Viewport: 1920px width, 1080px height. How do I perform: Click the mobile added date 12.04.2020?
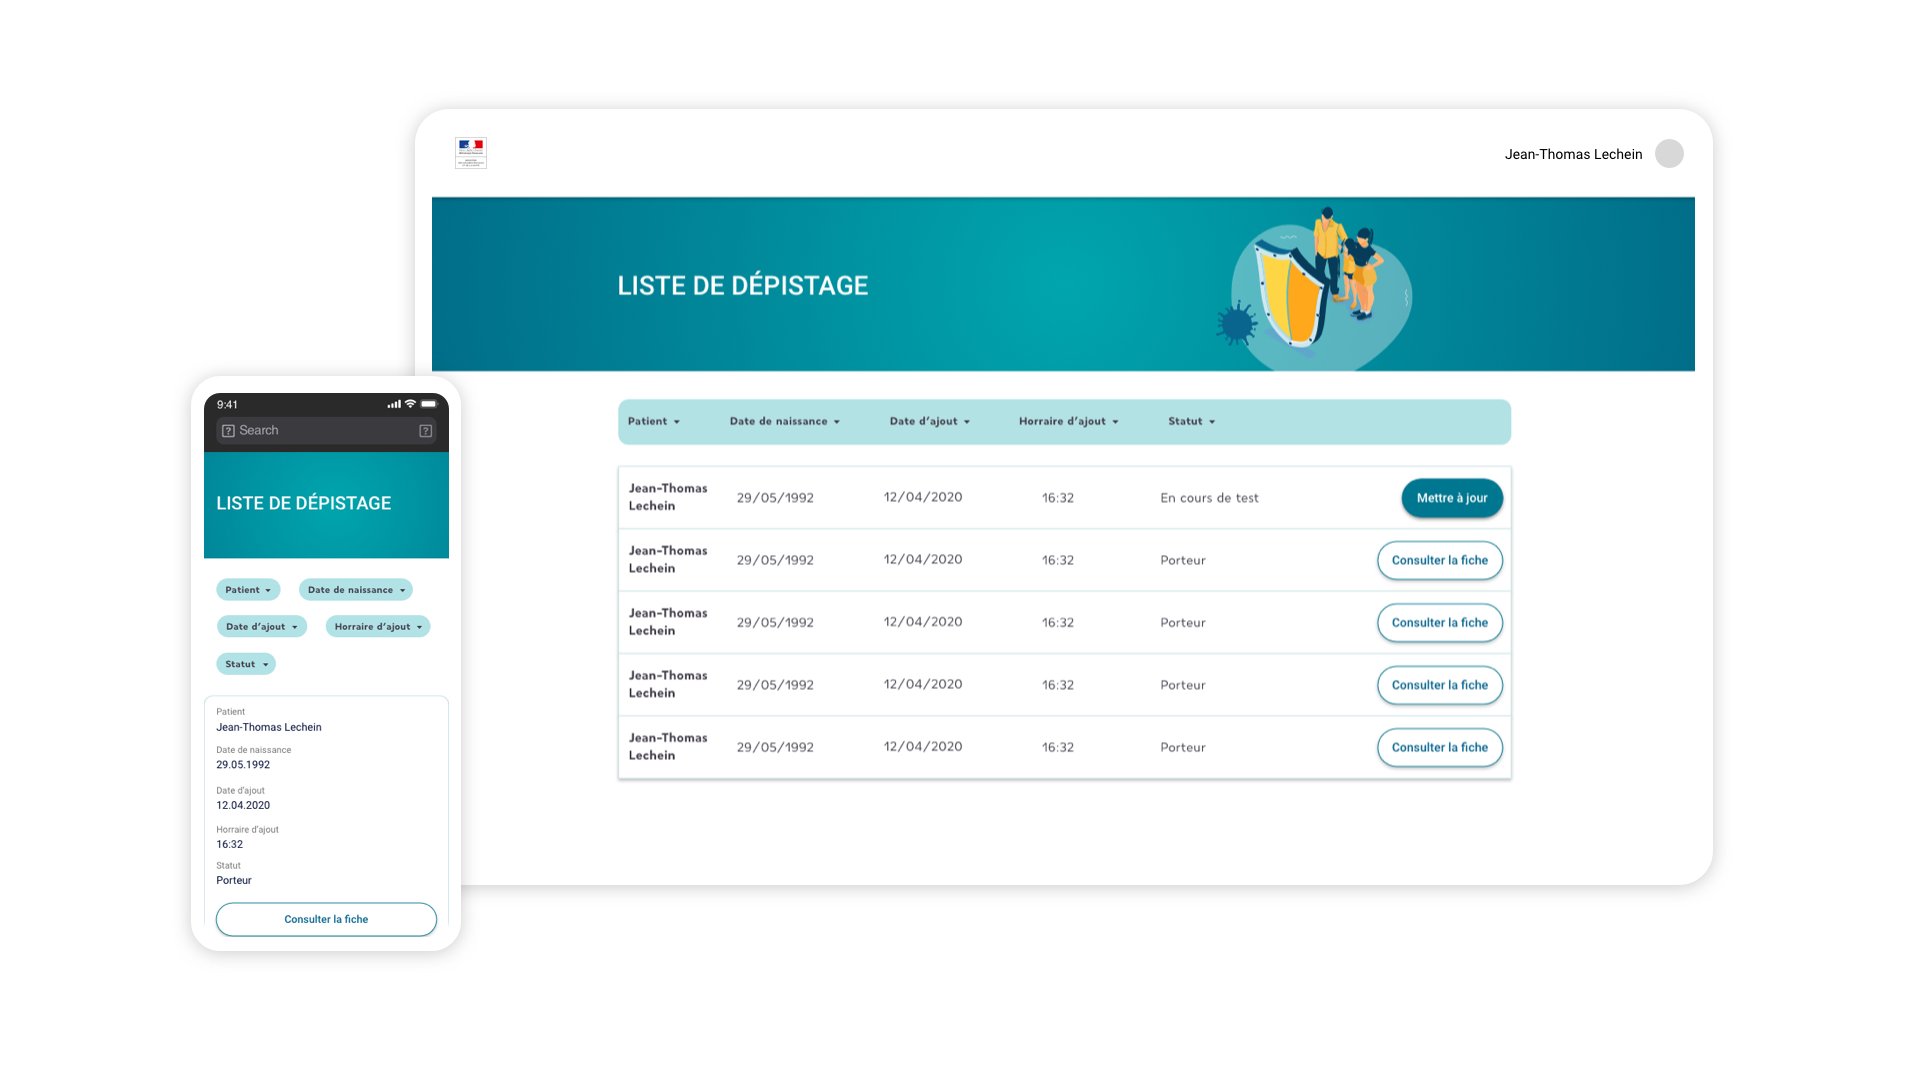coord(243,806)
